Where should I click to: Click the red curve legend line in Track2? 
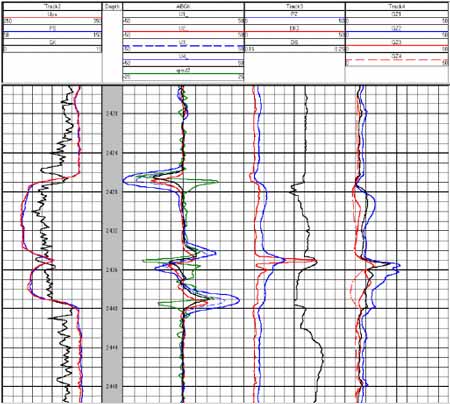pyautogui.click(x=52, y=18)
